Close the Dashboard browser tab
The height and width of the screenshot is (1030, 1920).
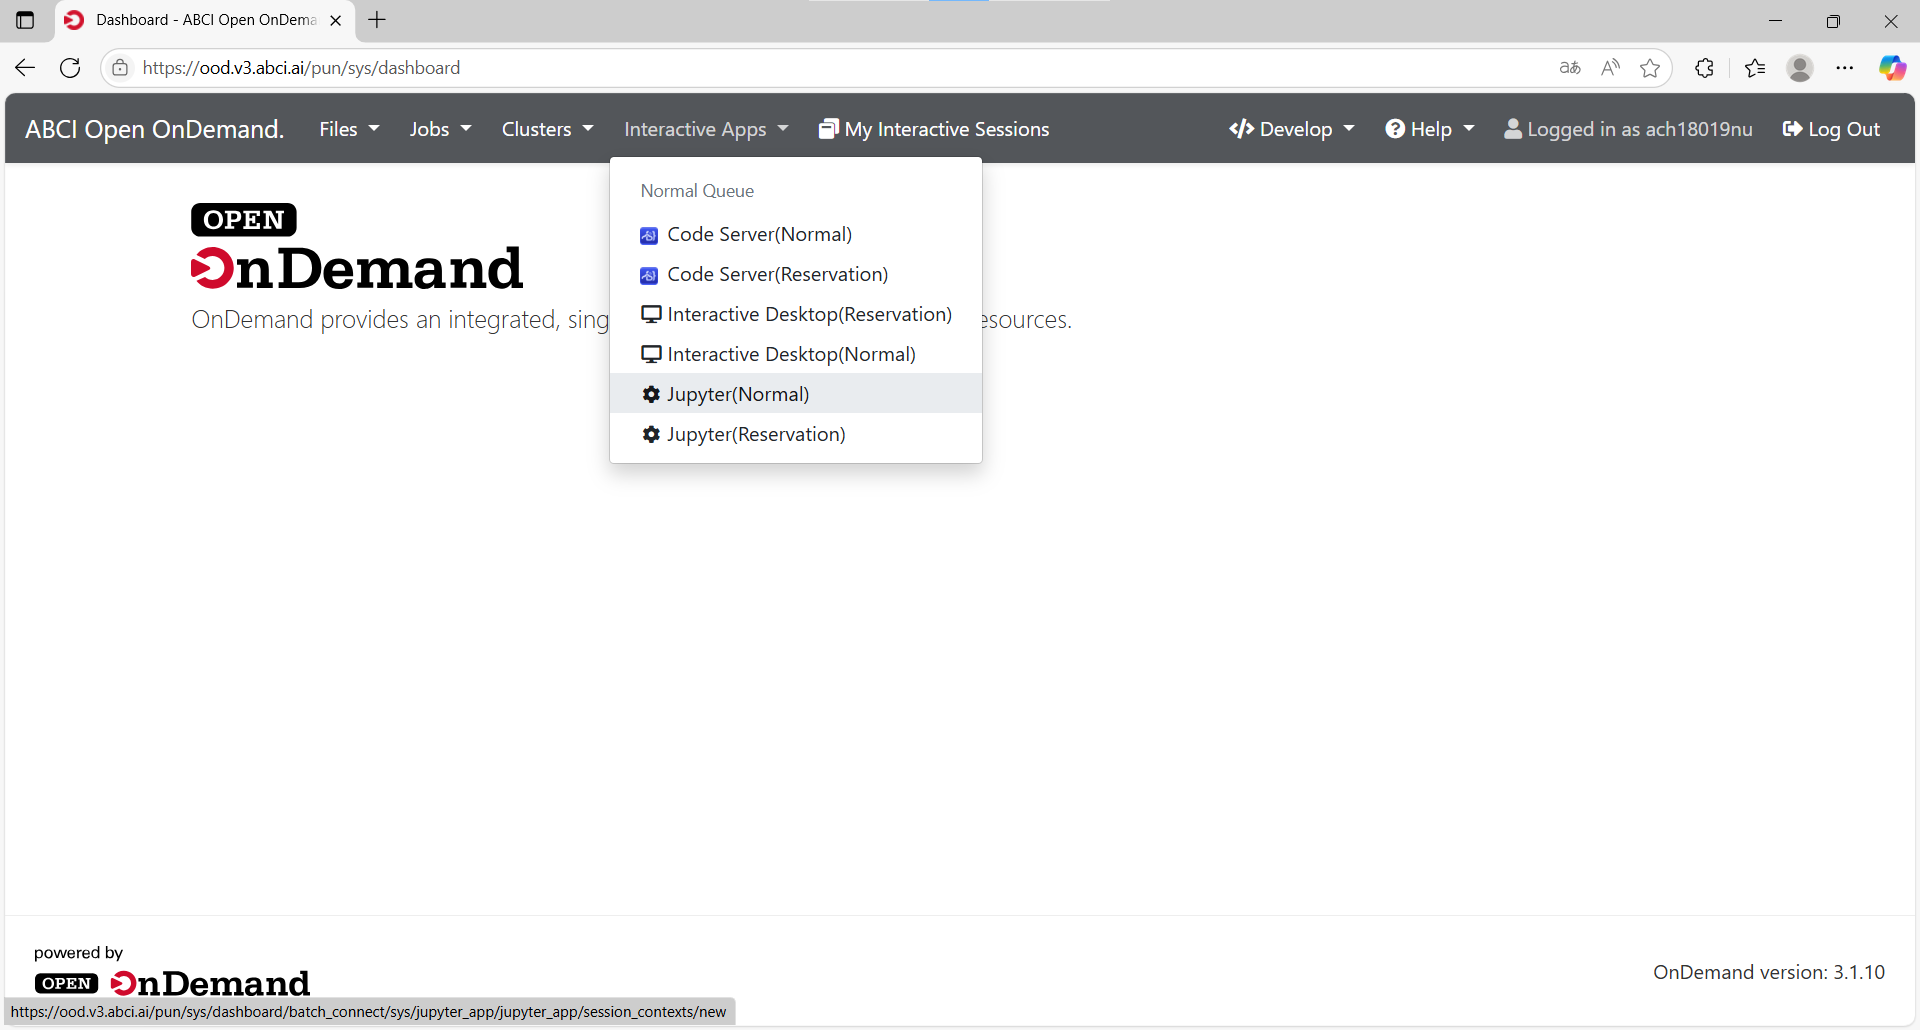click(336, 20)
